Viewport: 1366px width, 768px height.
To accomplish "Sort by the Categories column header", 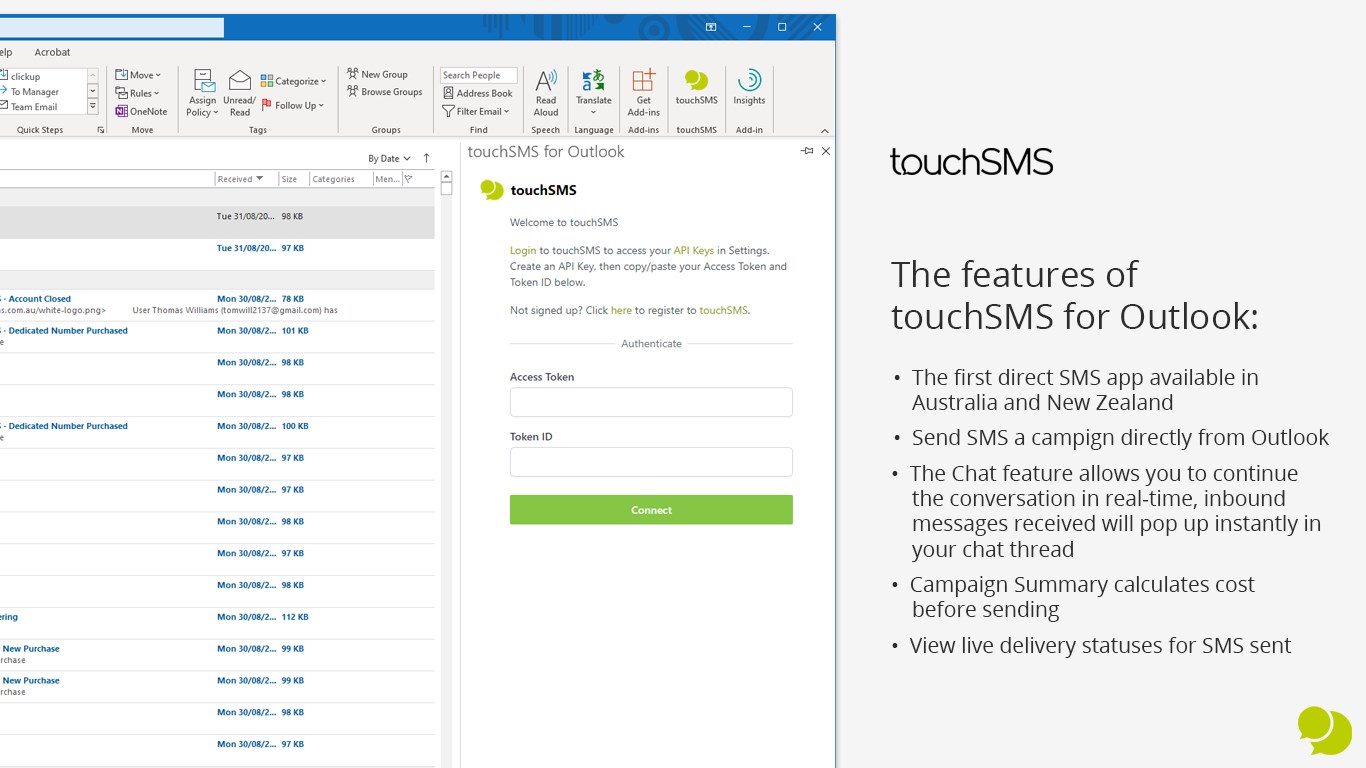I will (340, 179).
